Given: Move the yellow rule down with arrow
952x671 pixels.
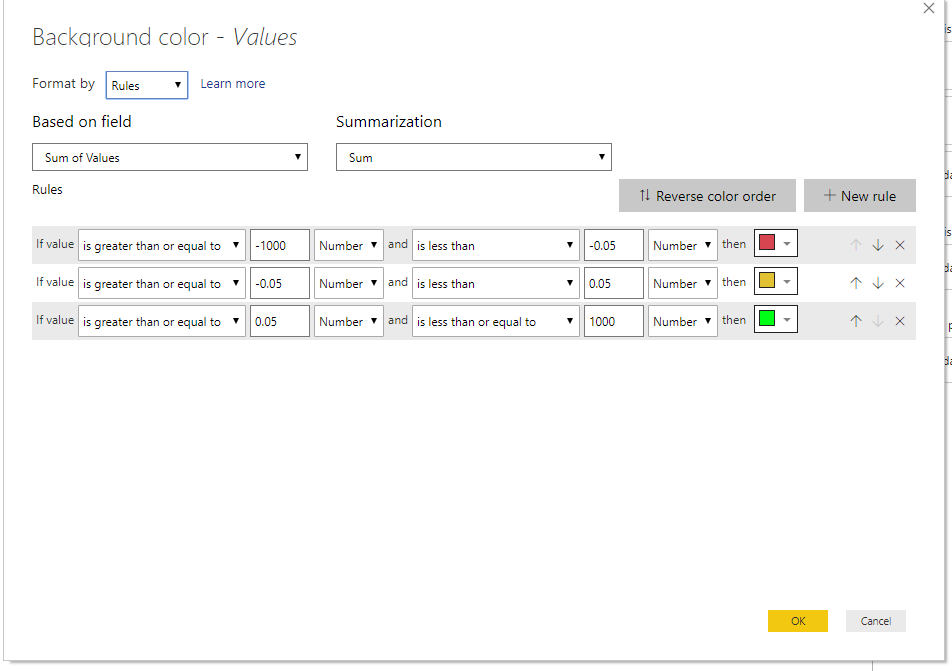Looking at the screenshot, I should (878, 283).
